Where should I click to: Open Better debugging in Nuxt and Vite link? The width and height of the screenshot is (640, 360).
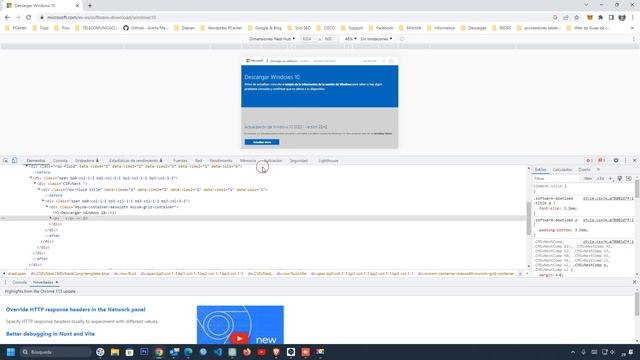click(x=50, y=334)
